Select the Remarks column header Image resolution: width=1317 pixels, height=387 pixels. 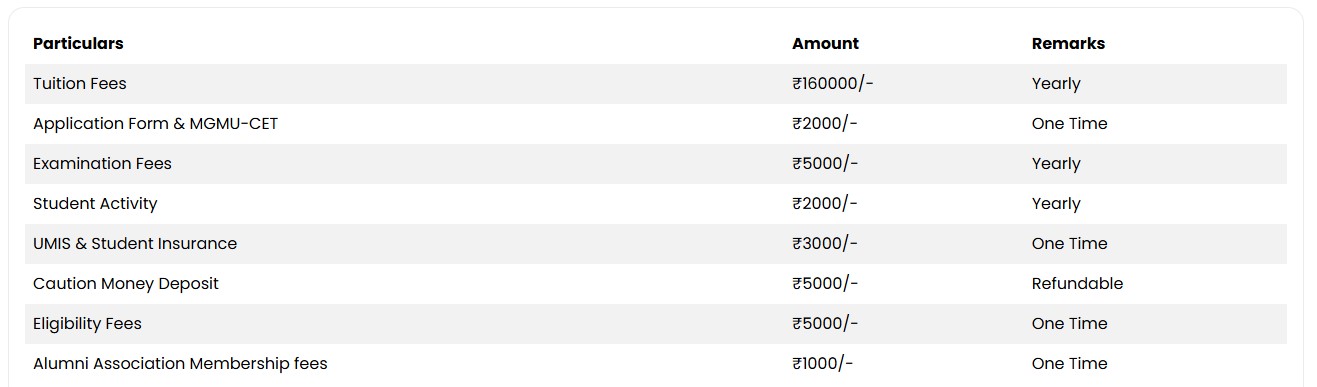[x=1068, y=44]
